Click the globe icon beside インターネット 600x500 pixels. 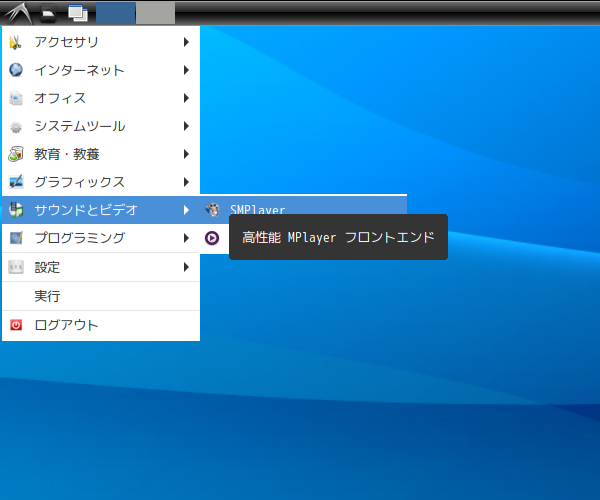pyautogui.click(x=16, y=70)
